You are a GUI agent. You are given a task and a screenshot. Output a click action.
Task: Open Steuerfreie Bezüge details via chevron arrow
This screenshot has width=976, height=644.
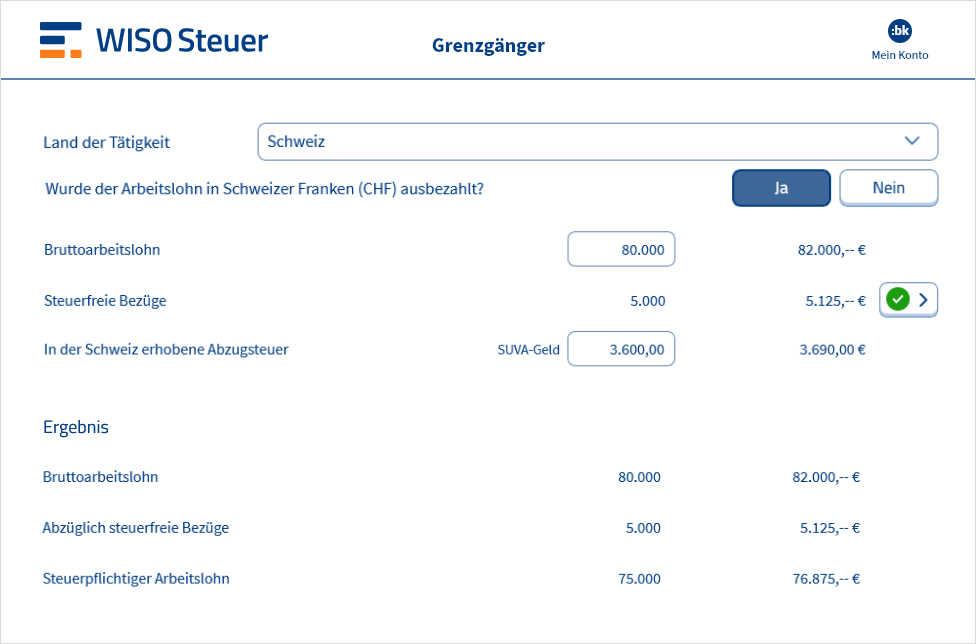(x=923, y=299)
